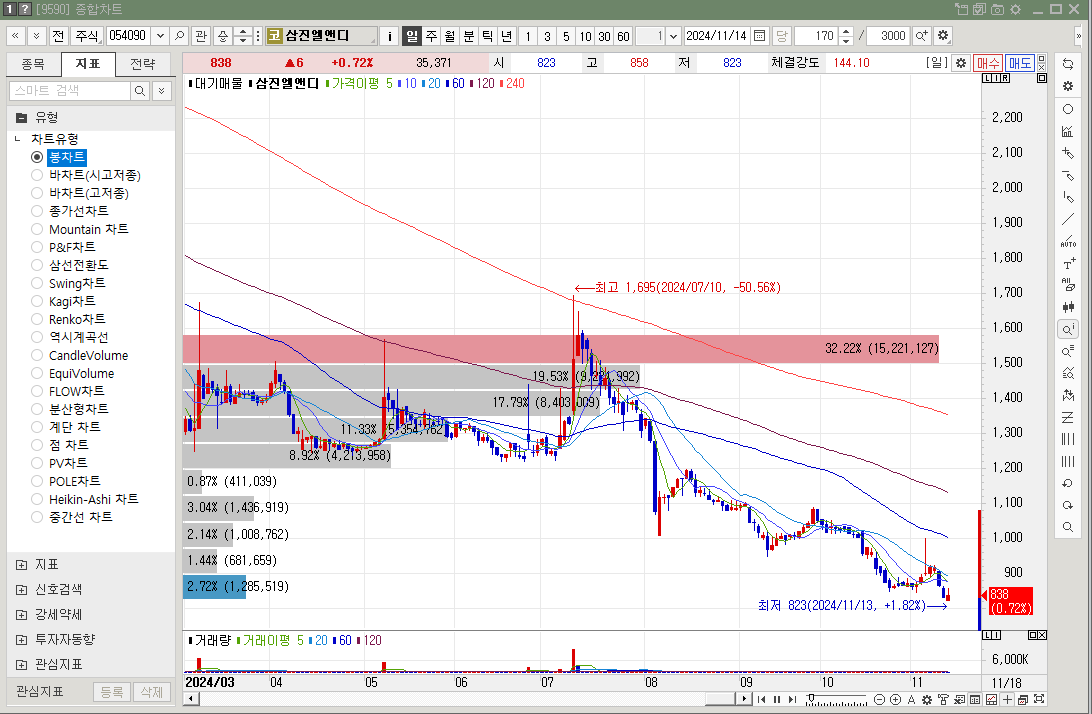Expand the 지표 tree section
The image size is (1092, 714).
click(22, 564)
